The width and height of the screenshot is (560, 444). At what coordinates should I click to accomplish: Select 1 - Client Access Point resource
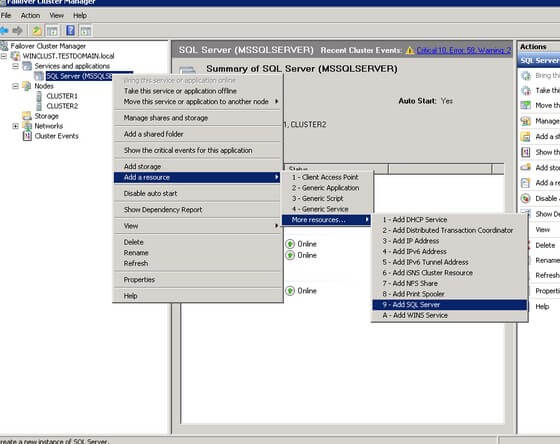coord(326,177)
